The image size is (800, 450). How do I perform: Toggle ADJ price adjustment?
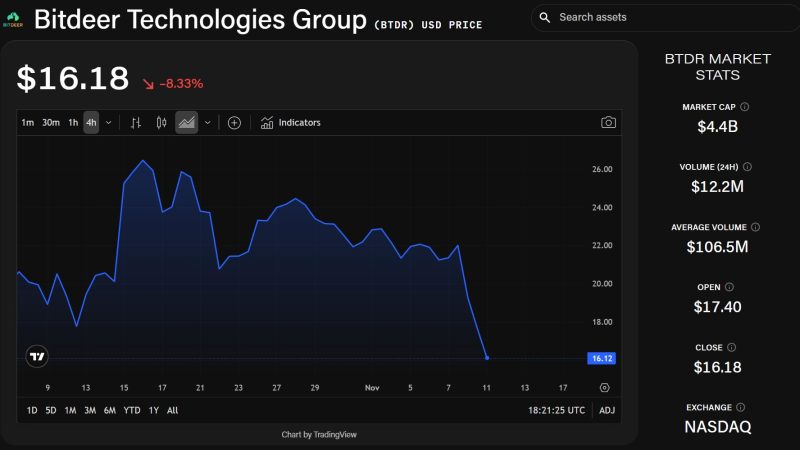(607, 410)
